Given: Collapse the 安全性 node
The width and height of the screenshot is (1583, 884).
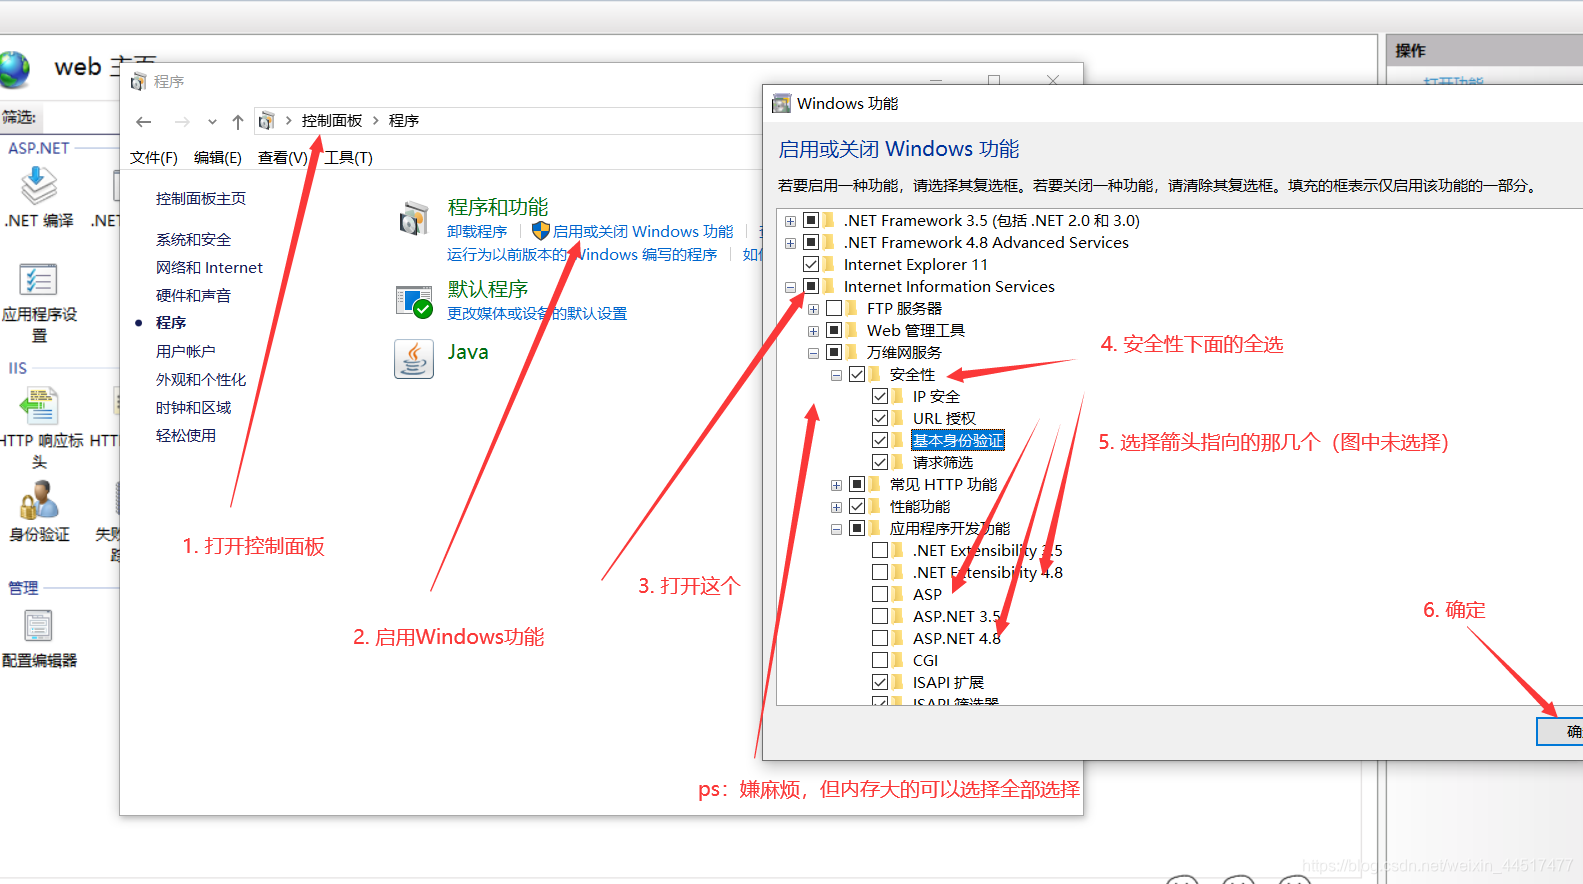Looking at the screenshot, I should tap(837, 375).
